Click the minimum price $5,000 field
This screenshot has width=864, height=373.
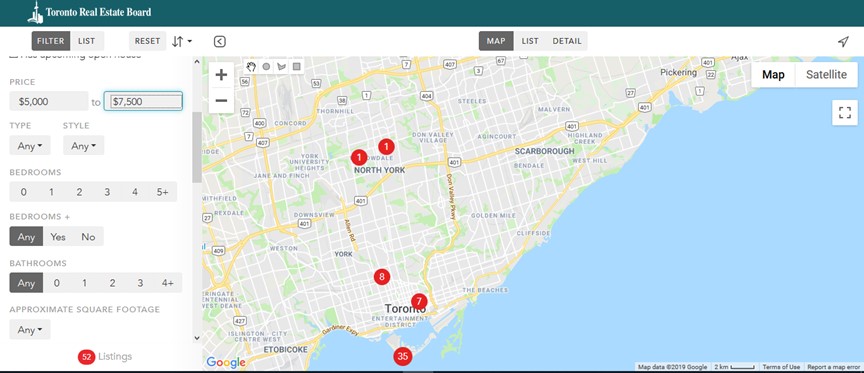(48, 101)
